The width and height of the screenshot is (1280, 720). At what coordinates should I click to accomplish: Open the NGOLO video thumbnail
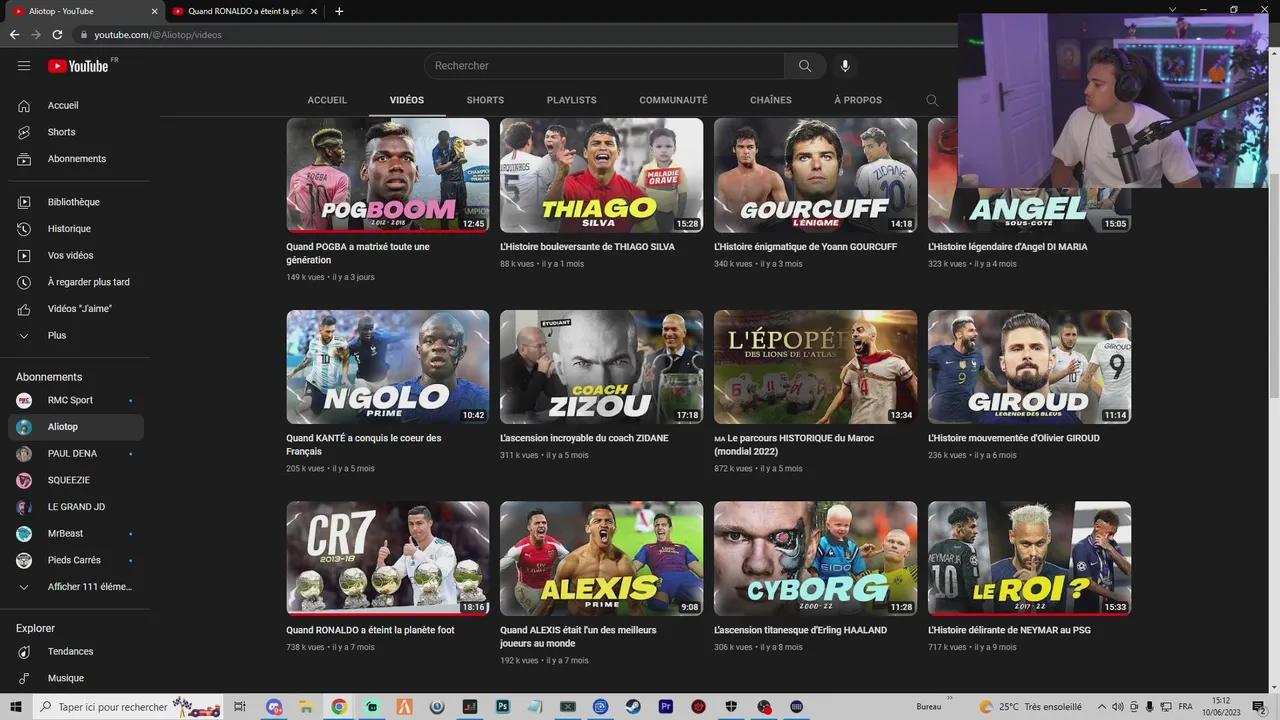tap(388, 367)
